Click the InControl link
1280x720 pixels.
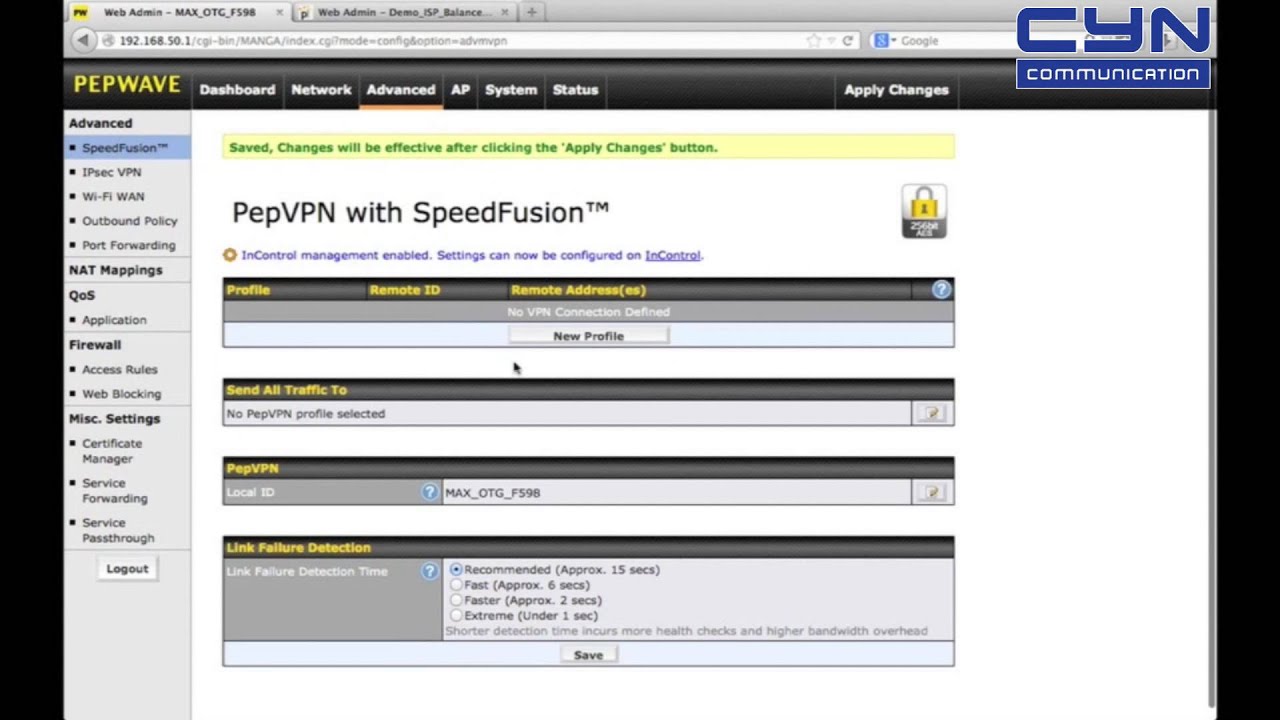[672, 255]
